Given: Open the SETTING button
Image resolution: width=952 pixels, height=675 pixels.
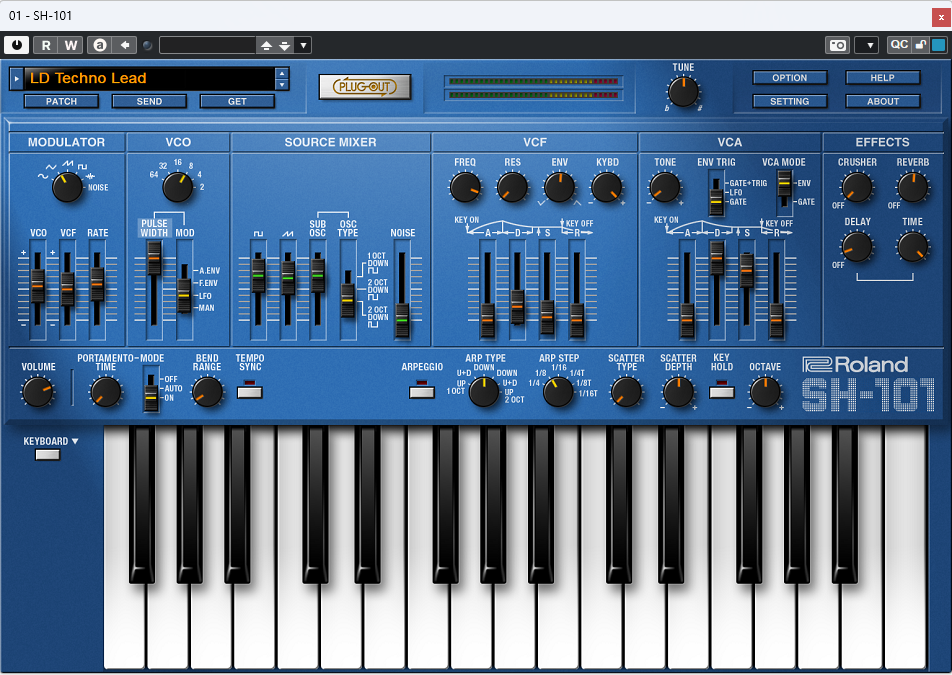Looking at the screenshot, I should (790, 101).
